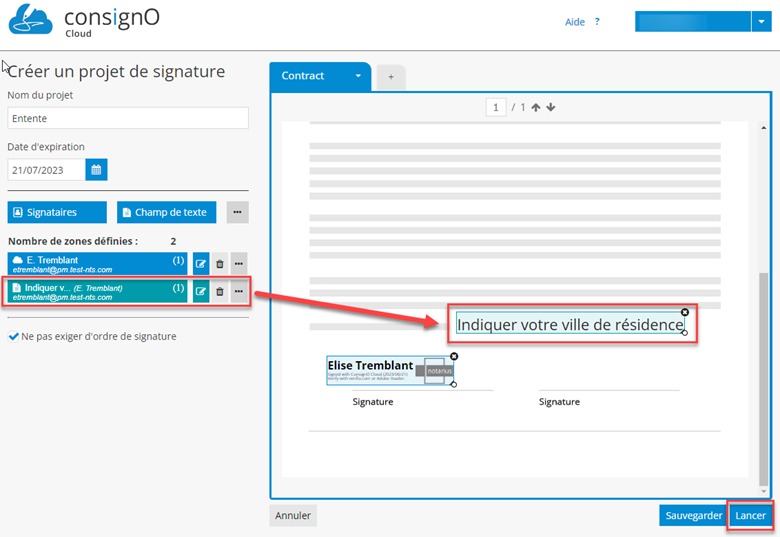Screen dimensions: 780x537
Task: Toggle 'Ne pas exiger d'ordre de signature'
Action: click(13, 337)
